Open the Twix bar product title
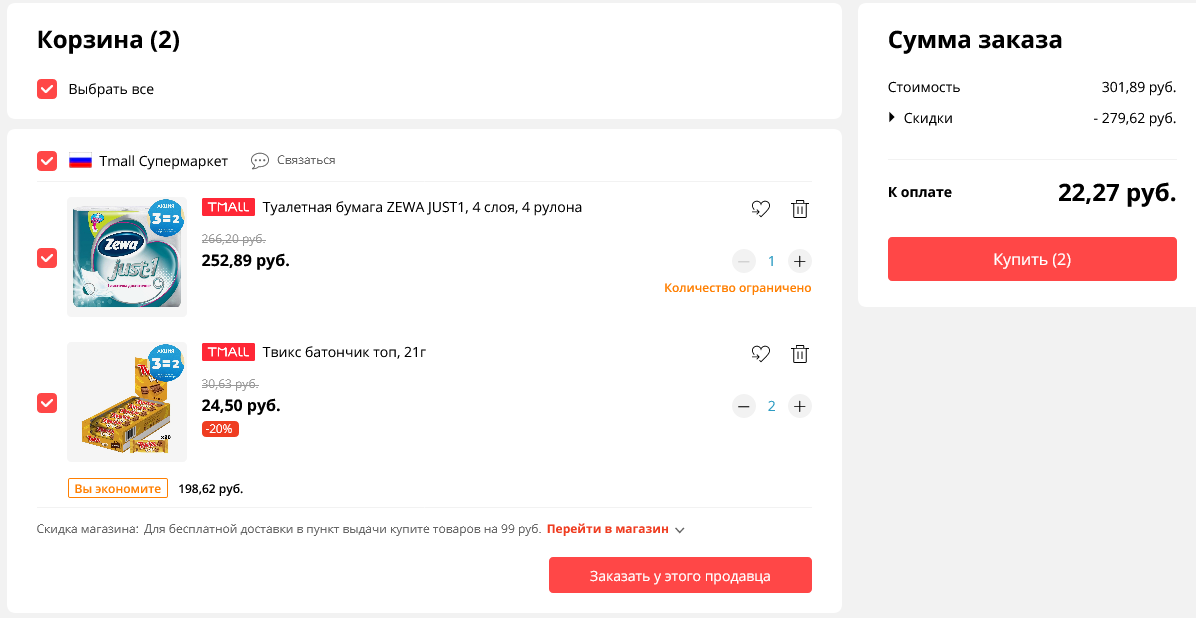Viewport: 1196px width, 618px height. pos(344,352)
